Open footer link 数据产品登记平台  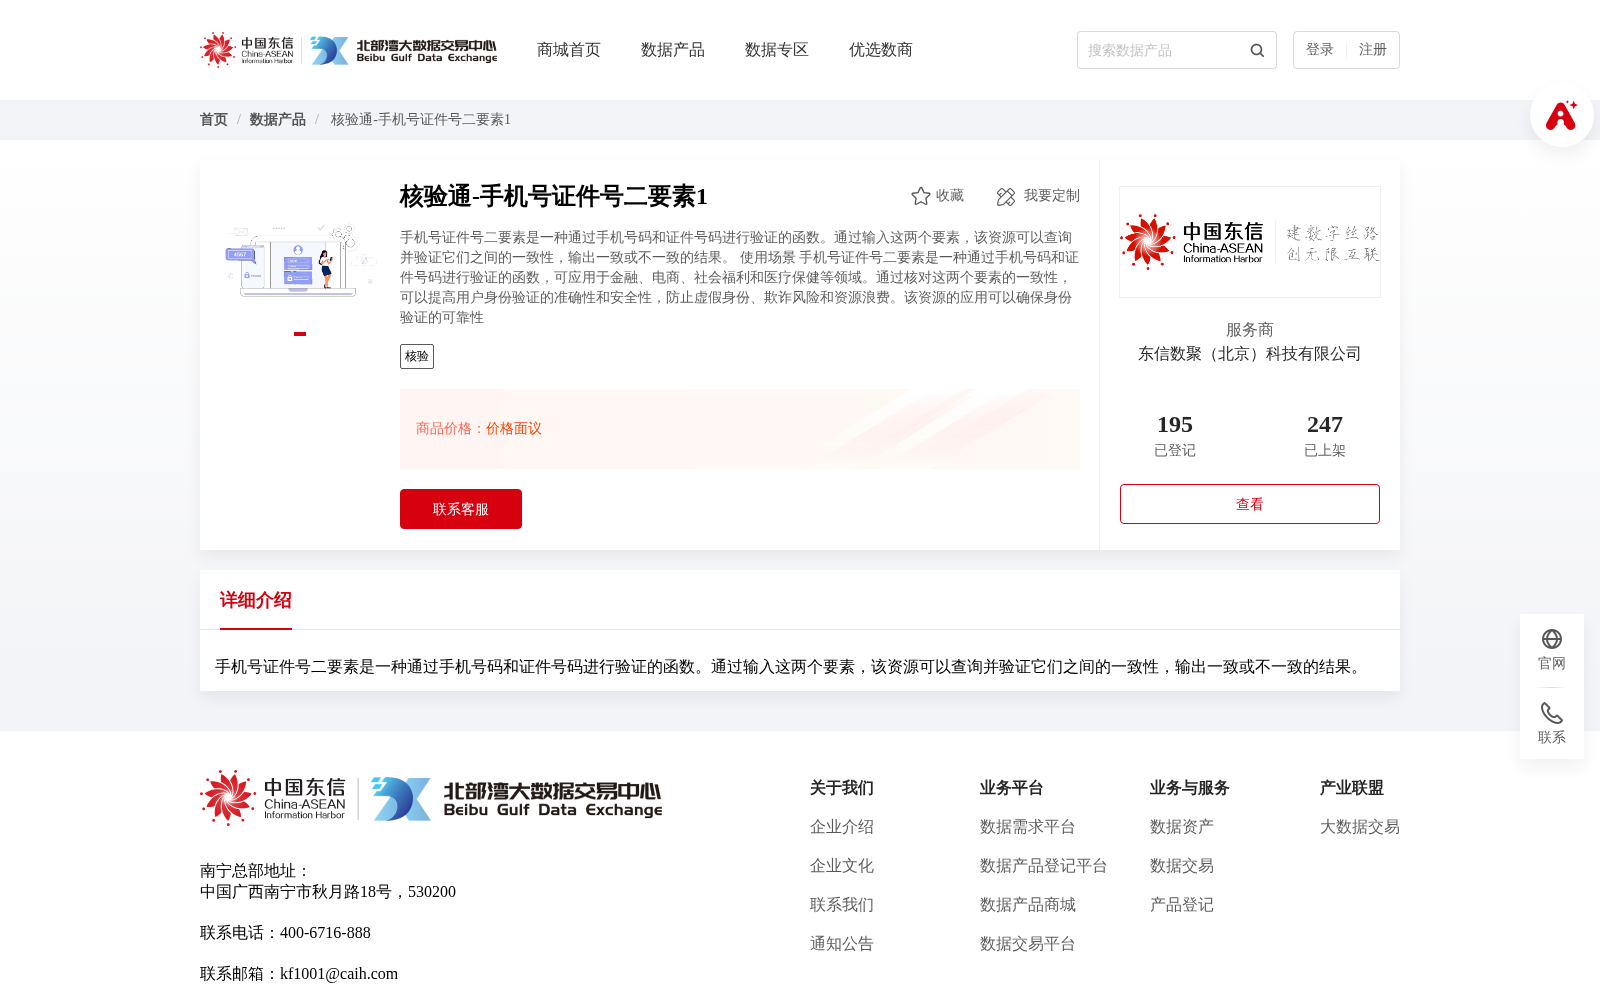(x=1044, y=866)
